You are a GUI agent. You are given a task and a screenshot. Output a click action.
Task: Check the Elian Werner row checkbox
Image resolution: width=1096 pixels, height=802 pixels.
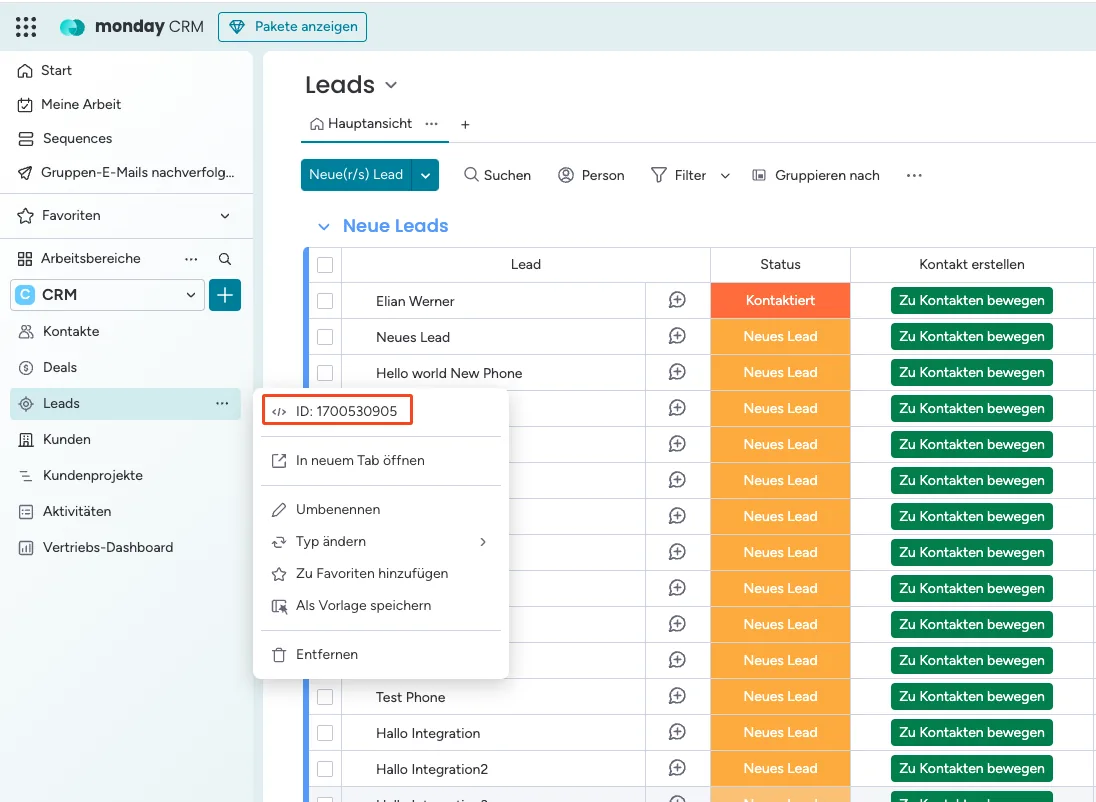[325, 301]
